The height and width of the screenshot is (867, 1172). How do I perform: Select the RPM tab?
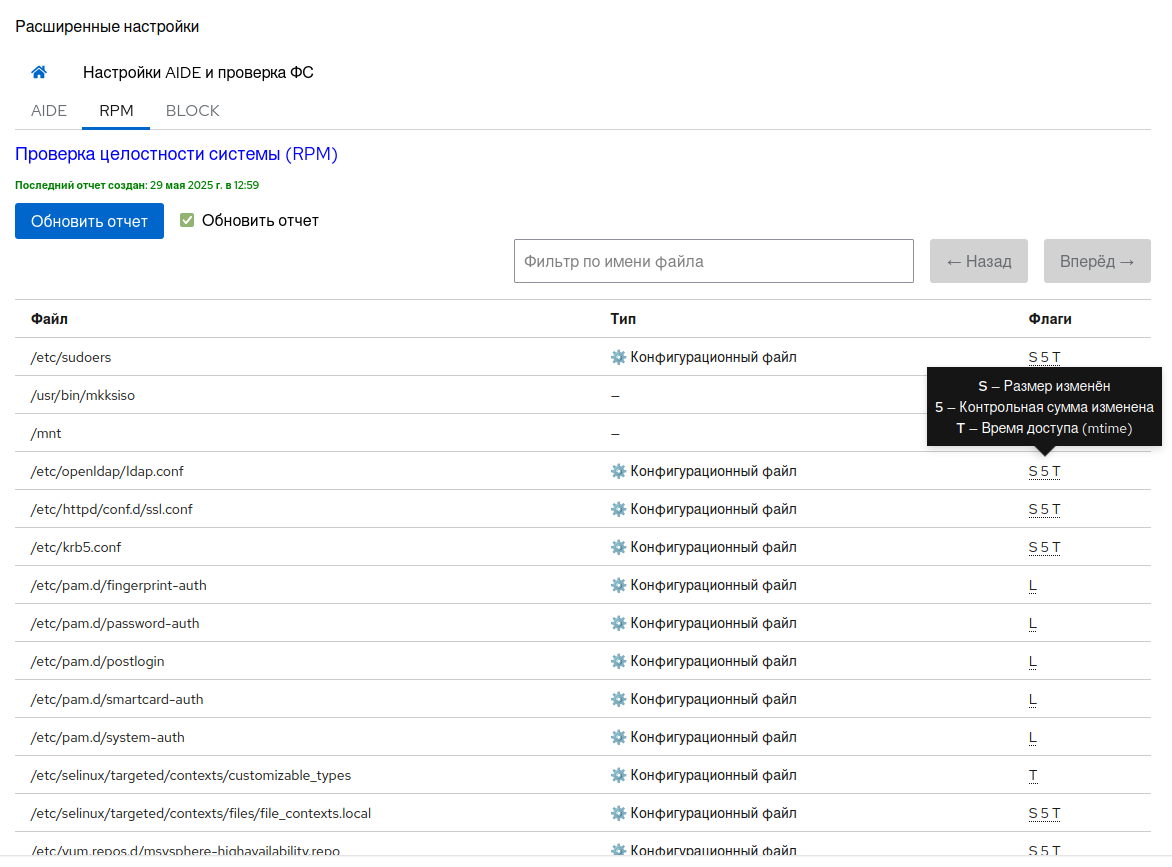click(116, 110)
